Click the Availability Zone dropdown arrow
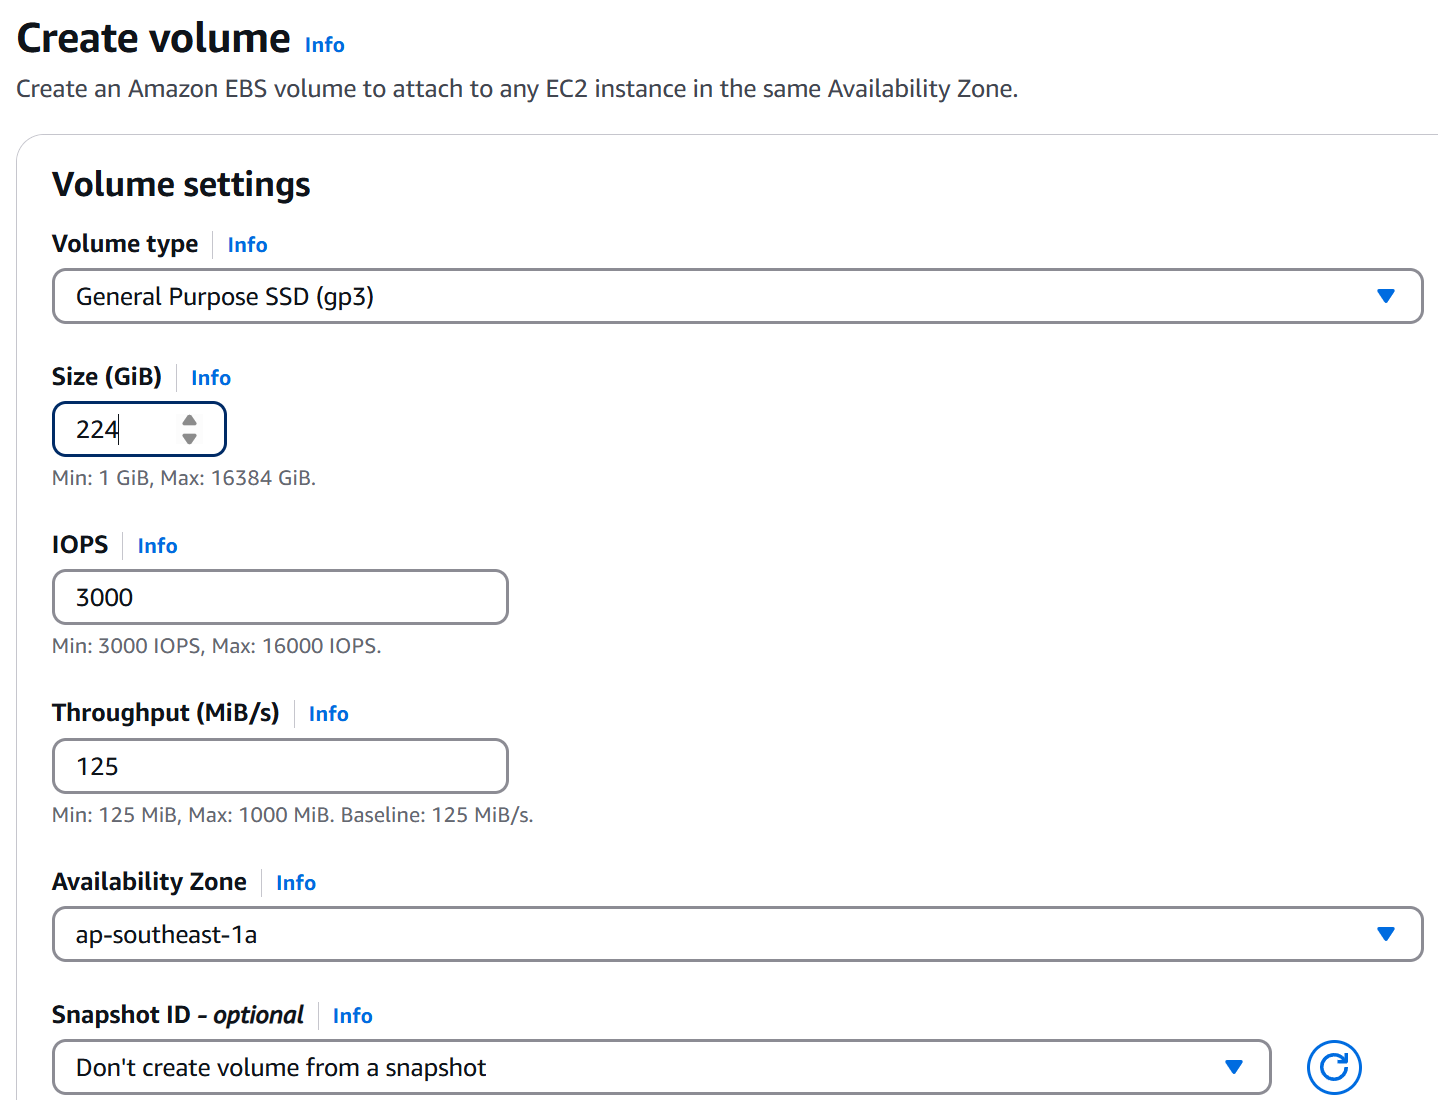 tap(1386, 934)
